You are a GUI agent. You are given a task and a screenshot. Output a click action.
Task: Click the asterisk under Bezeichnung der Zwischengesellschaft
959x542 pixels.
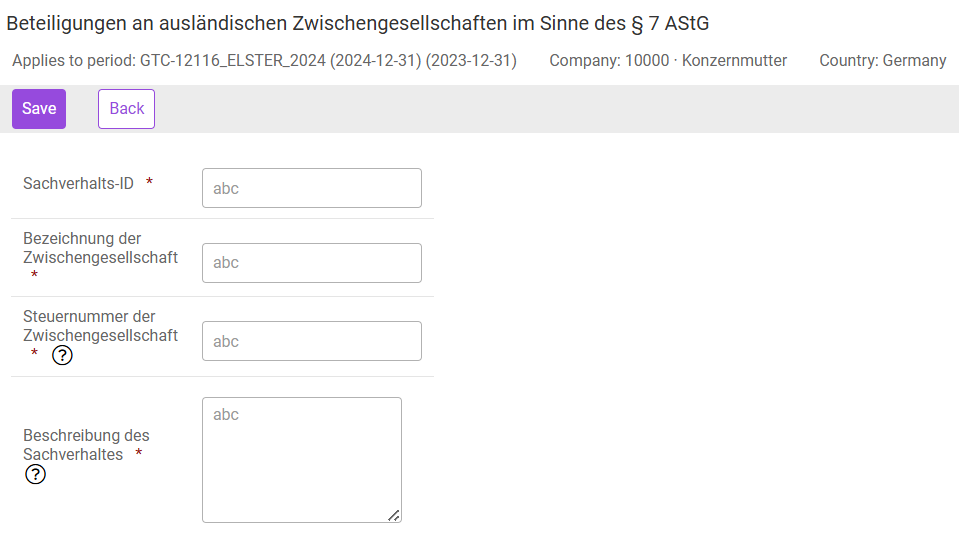click(x=34, y=275)
